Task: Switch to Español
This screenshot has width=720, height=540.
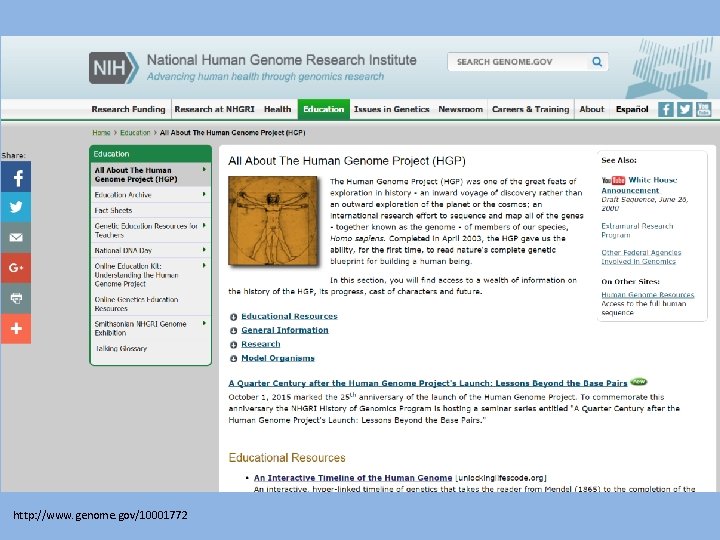Action: coord(632,109)
